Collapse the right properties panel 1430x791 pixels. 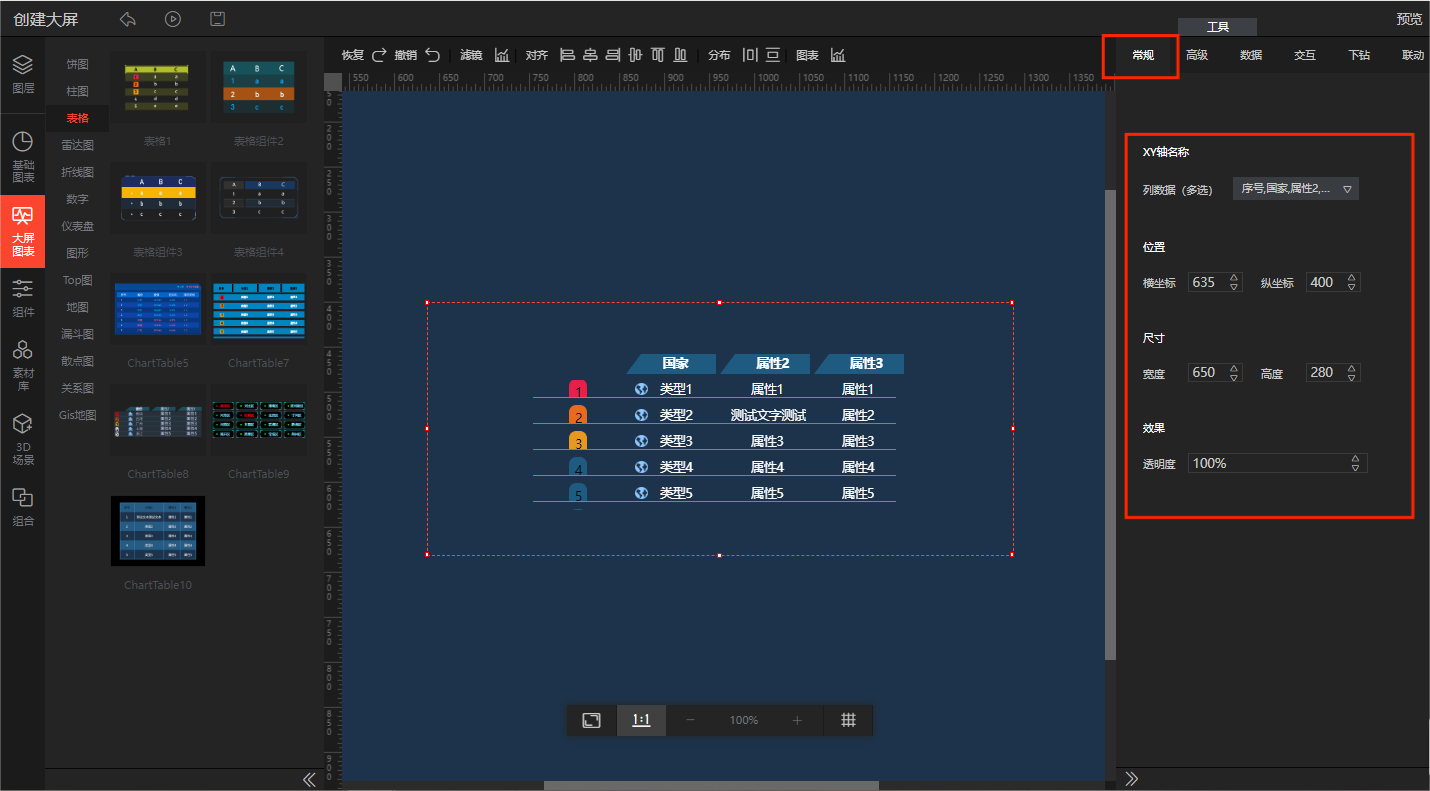pyautogui.click(x=1132, y=779)
